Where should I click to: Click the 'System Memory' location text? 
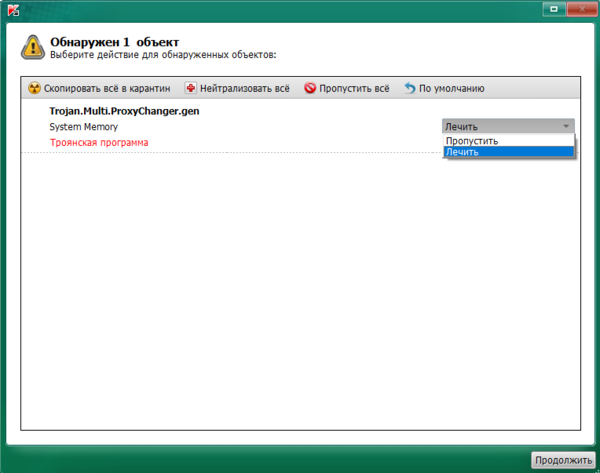pos(83,127)
